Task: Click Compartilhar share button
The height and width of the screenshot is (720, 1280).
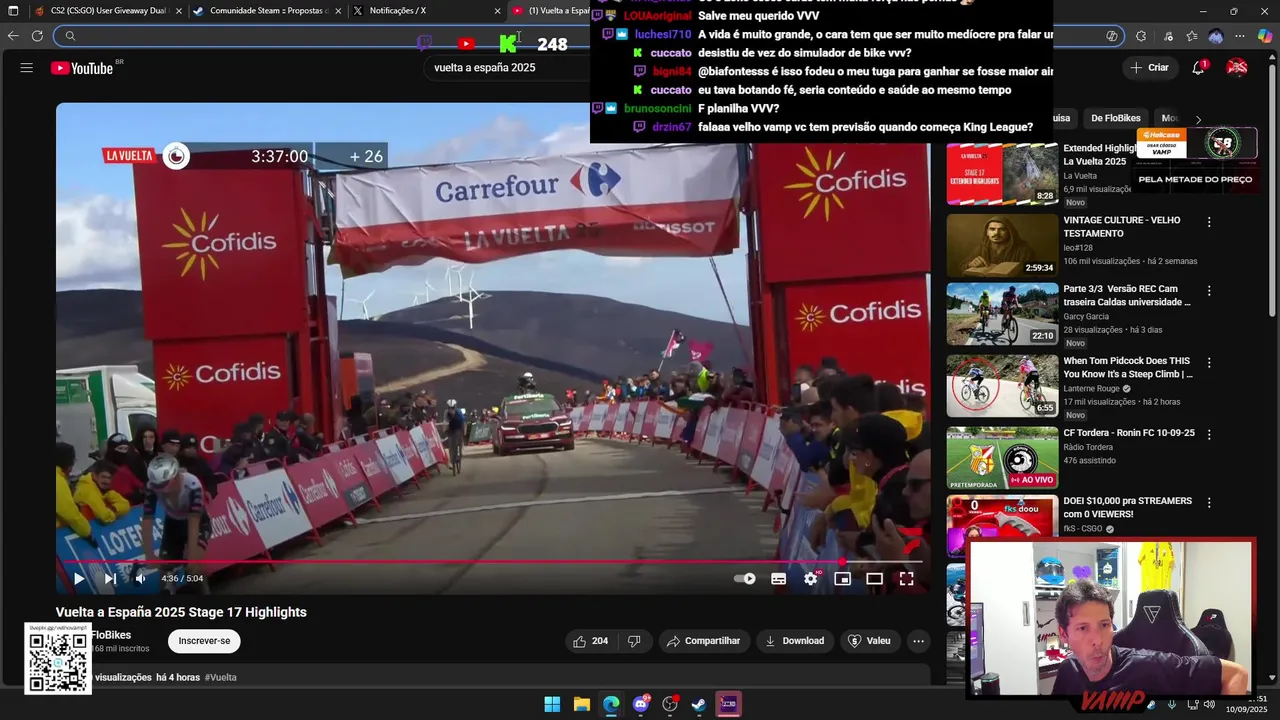Action: (703, 641)
